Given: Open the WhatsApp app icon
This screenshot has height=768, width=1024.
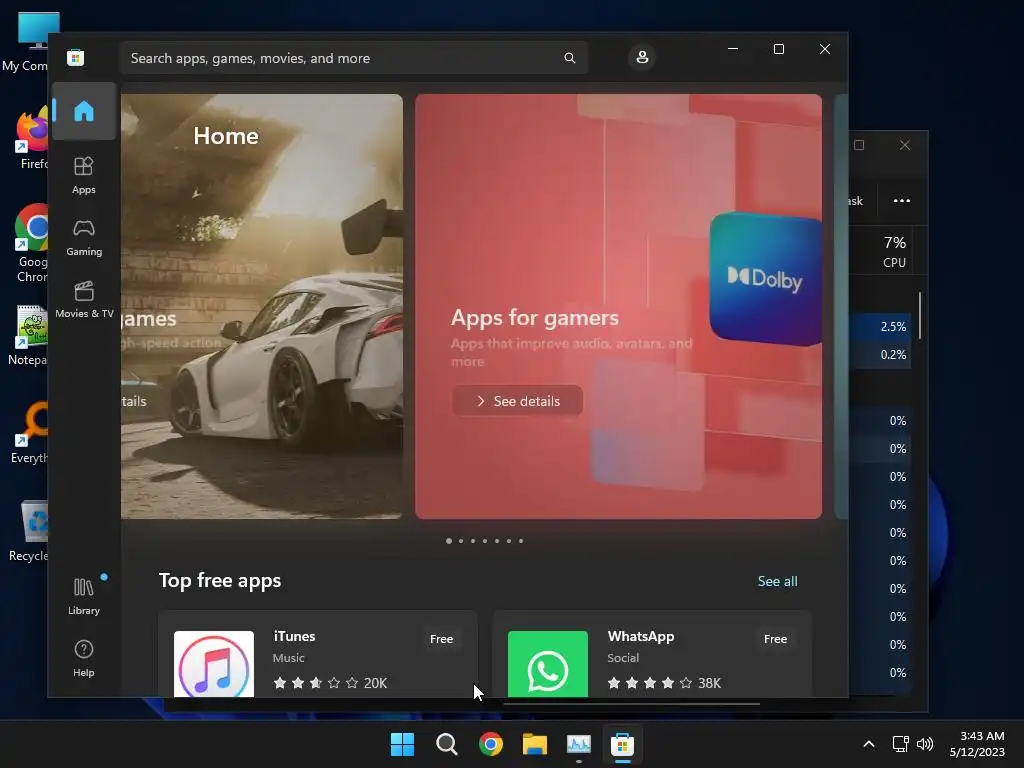Looking at the screenshot, I should click(548, 664).
